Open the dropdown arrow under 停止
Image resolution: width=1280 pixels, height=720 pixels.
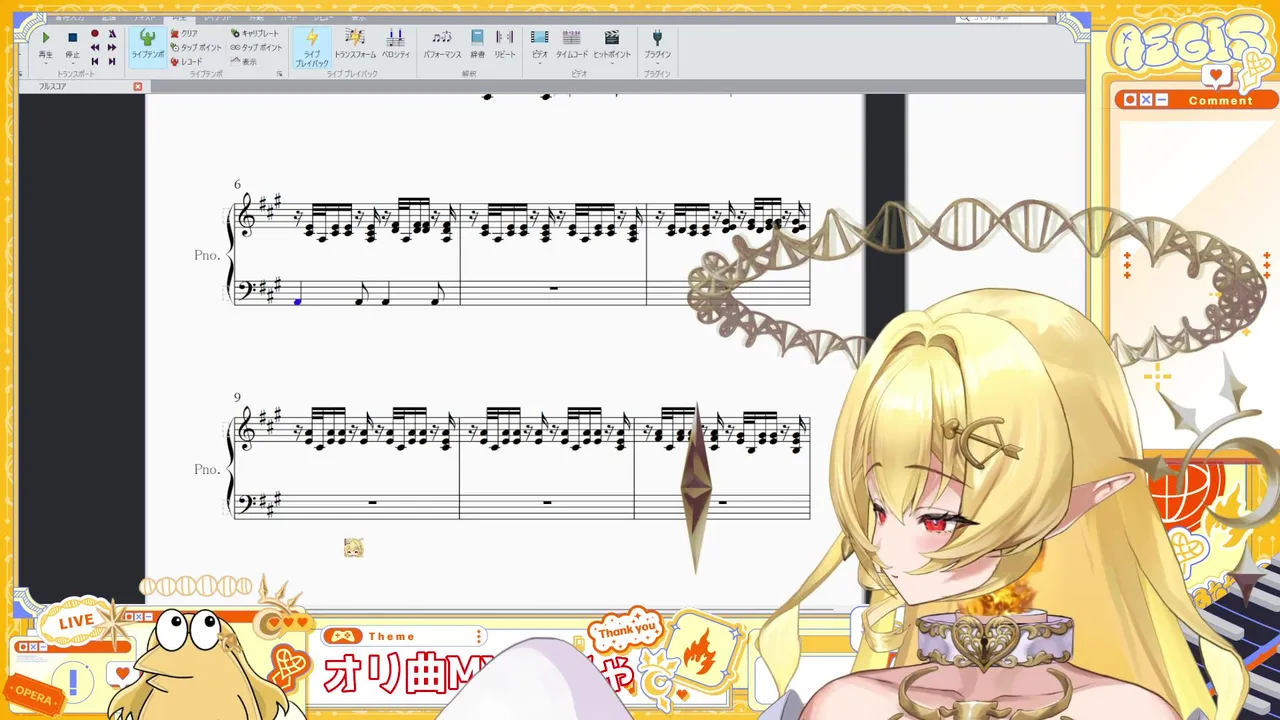pos(72,63)
